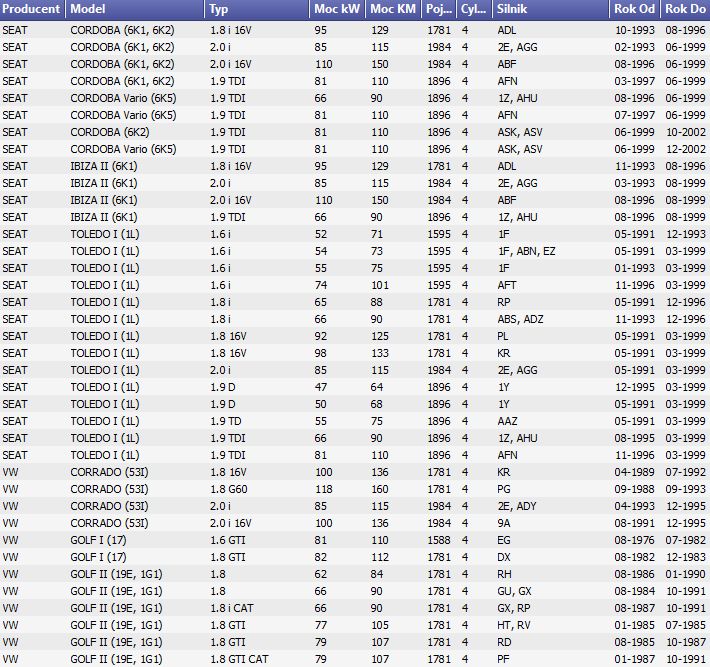The image size is (710, 667).
Task: Click the '1588' displacement cell
Action: pos(439,540)
